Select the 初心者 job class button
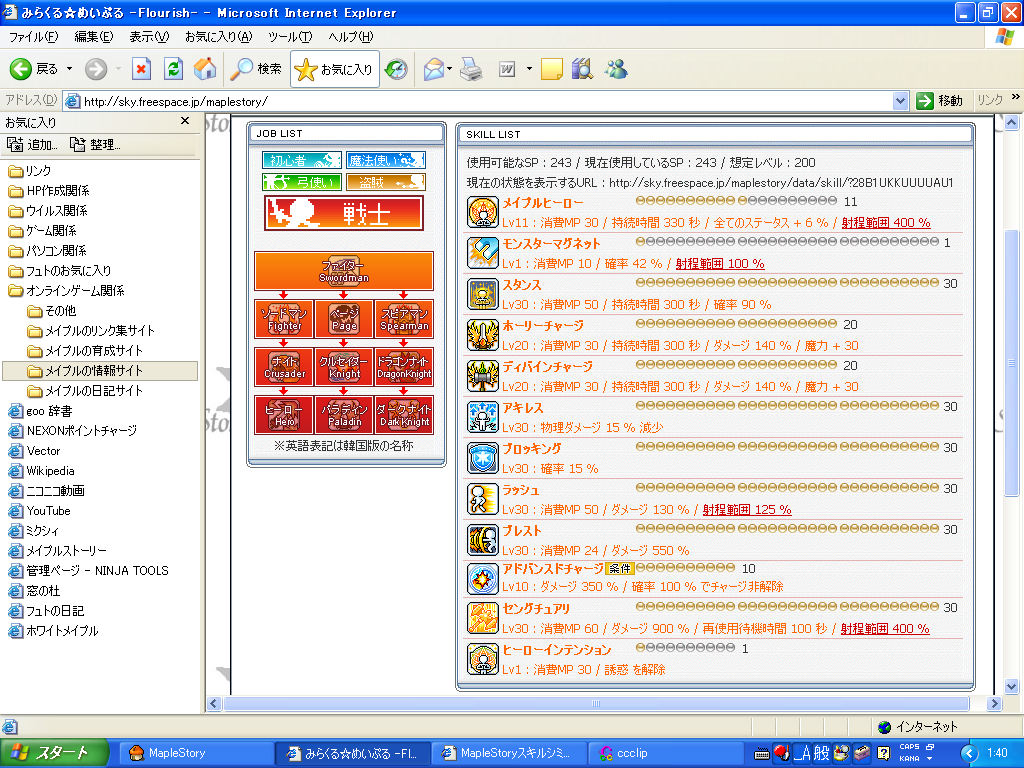The image size is (1024, 768). click(302, 160)
